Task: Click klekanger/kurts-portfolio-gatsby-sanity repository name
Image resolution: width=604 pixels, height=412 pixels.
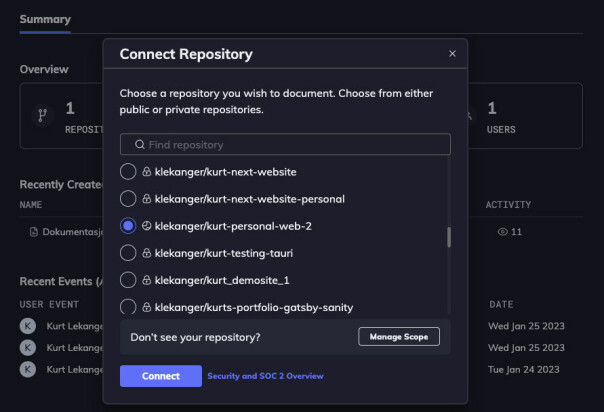Action: pyautogui.click(x=254, y=307)
